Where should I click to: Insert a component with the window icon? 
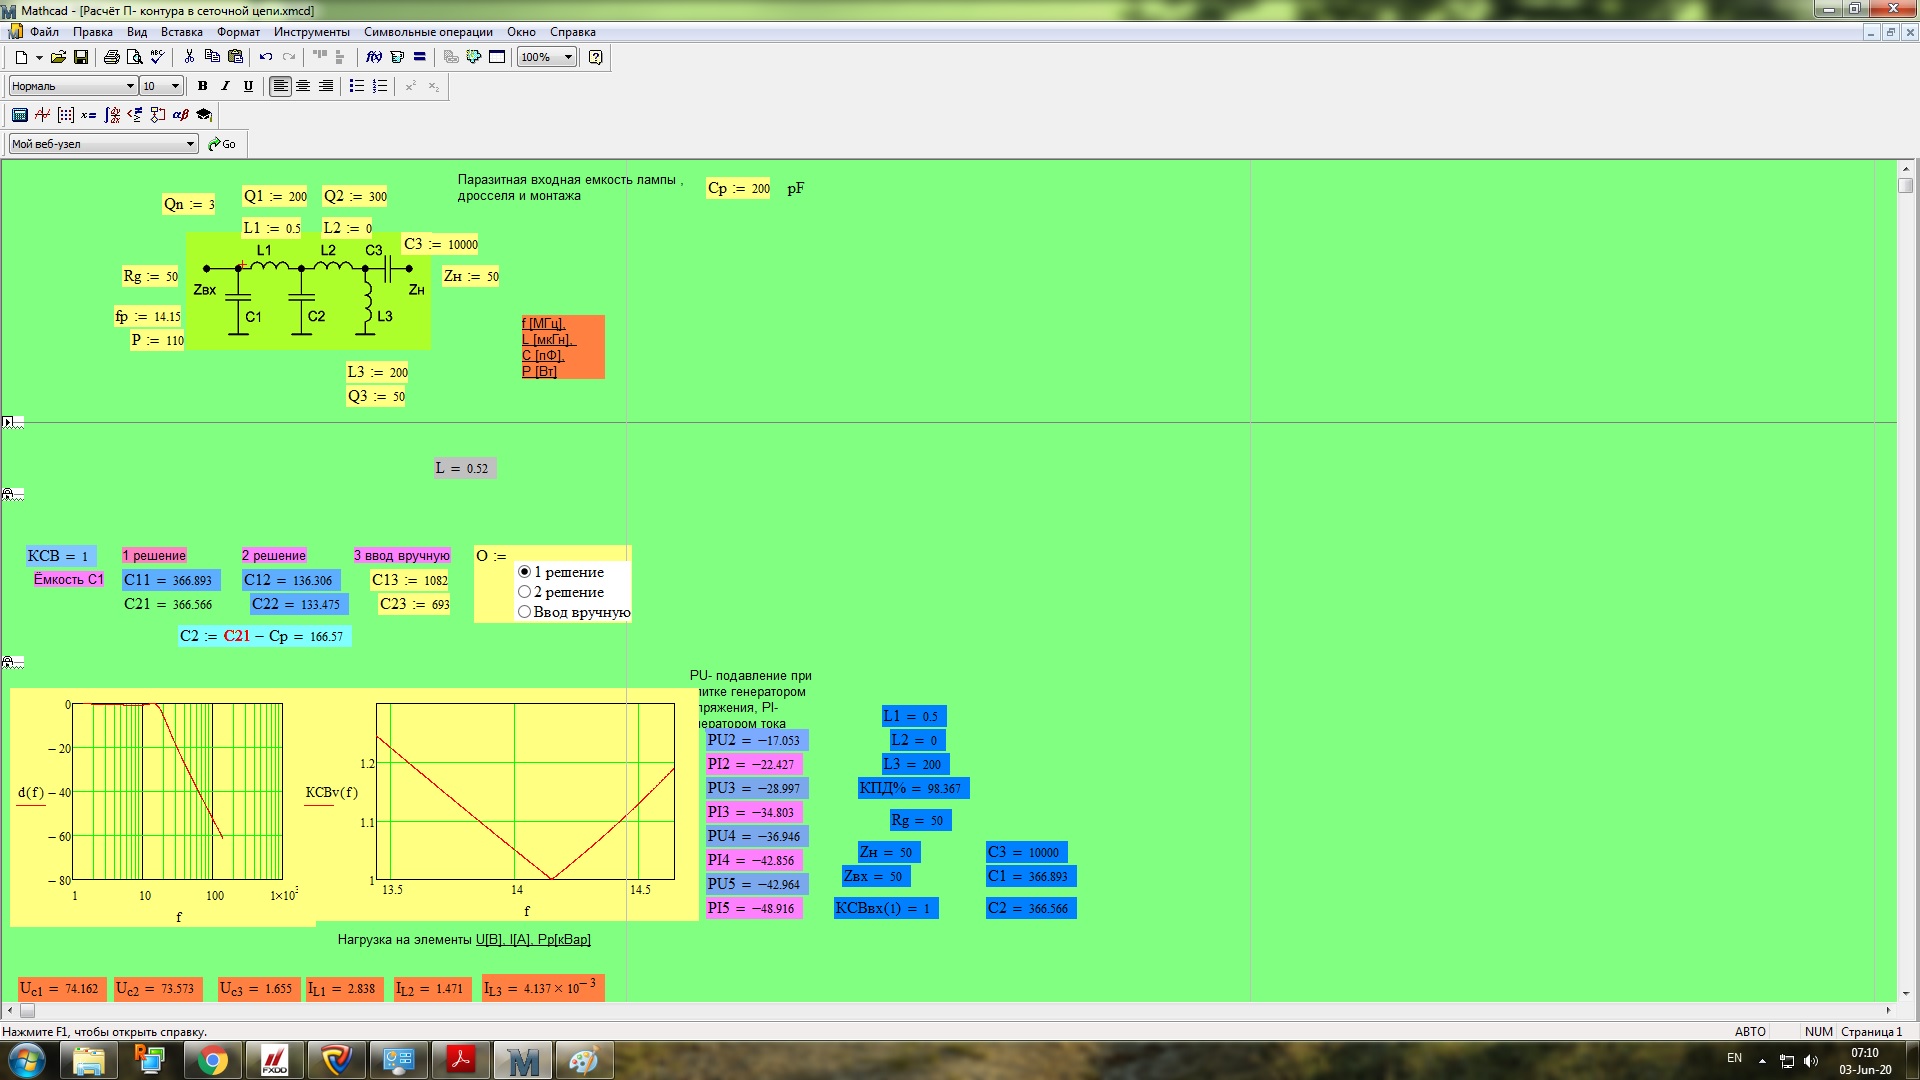click(x=497, y=57)
